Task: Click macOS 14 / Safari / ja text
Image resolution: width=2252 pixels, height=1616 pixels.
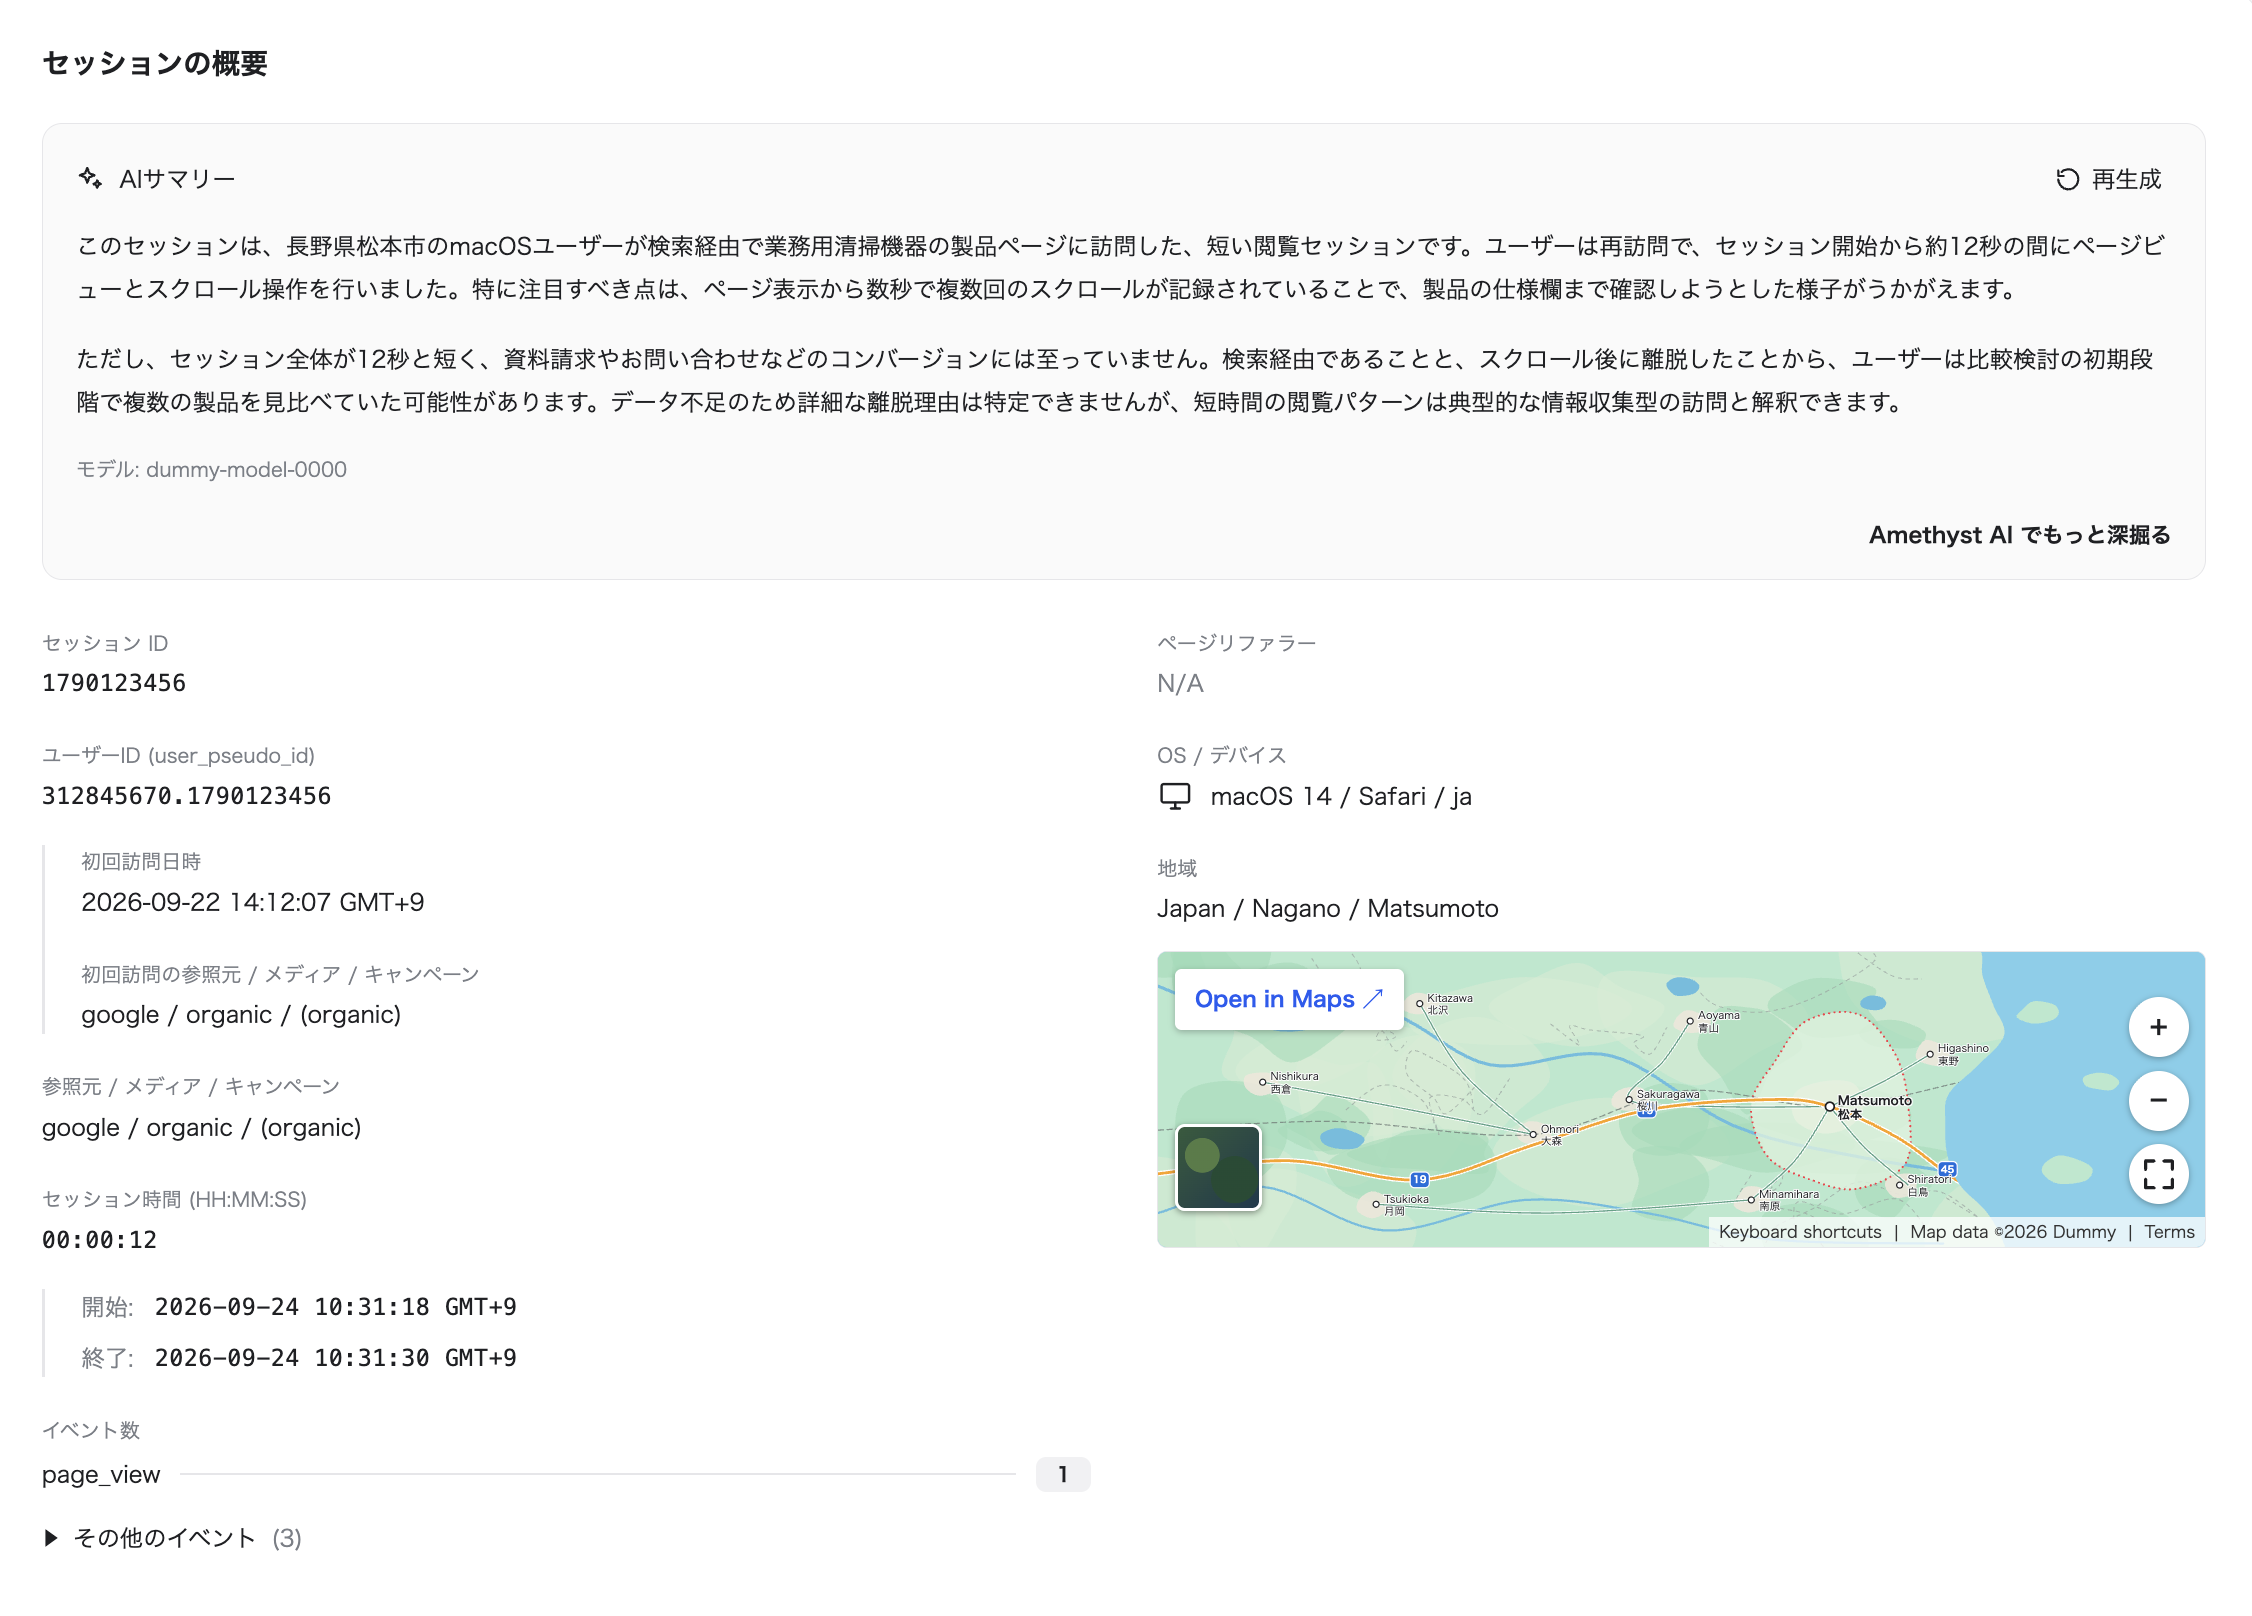Action: (x=1340, y=796)
